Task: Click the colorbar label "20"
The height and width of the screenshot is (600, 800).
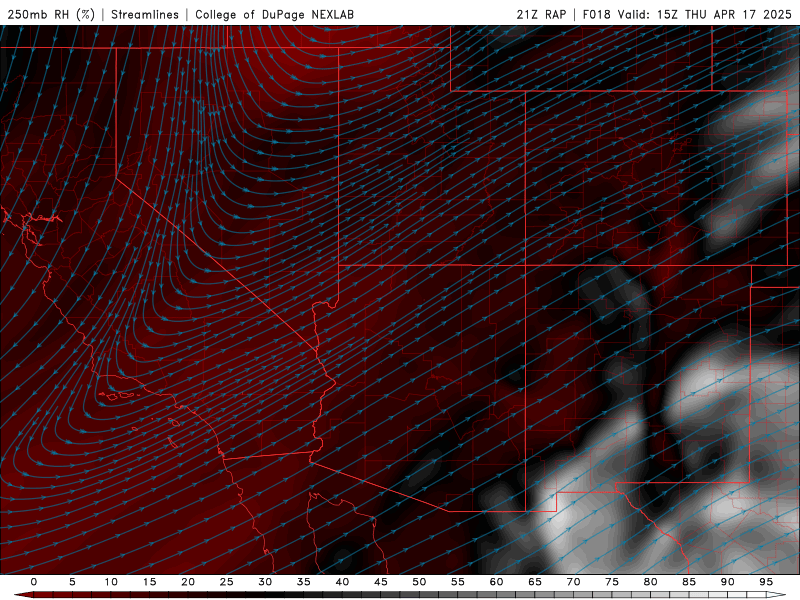Action: tap(188, 582)
